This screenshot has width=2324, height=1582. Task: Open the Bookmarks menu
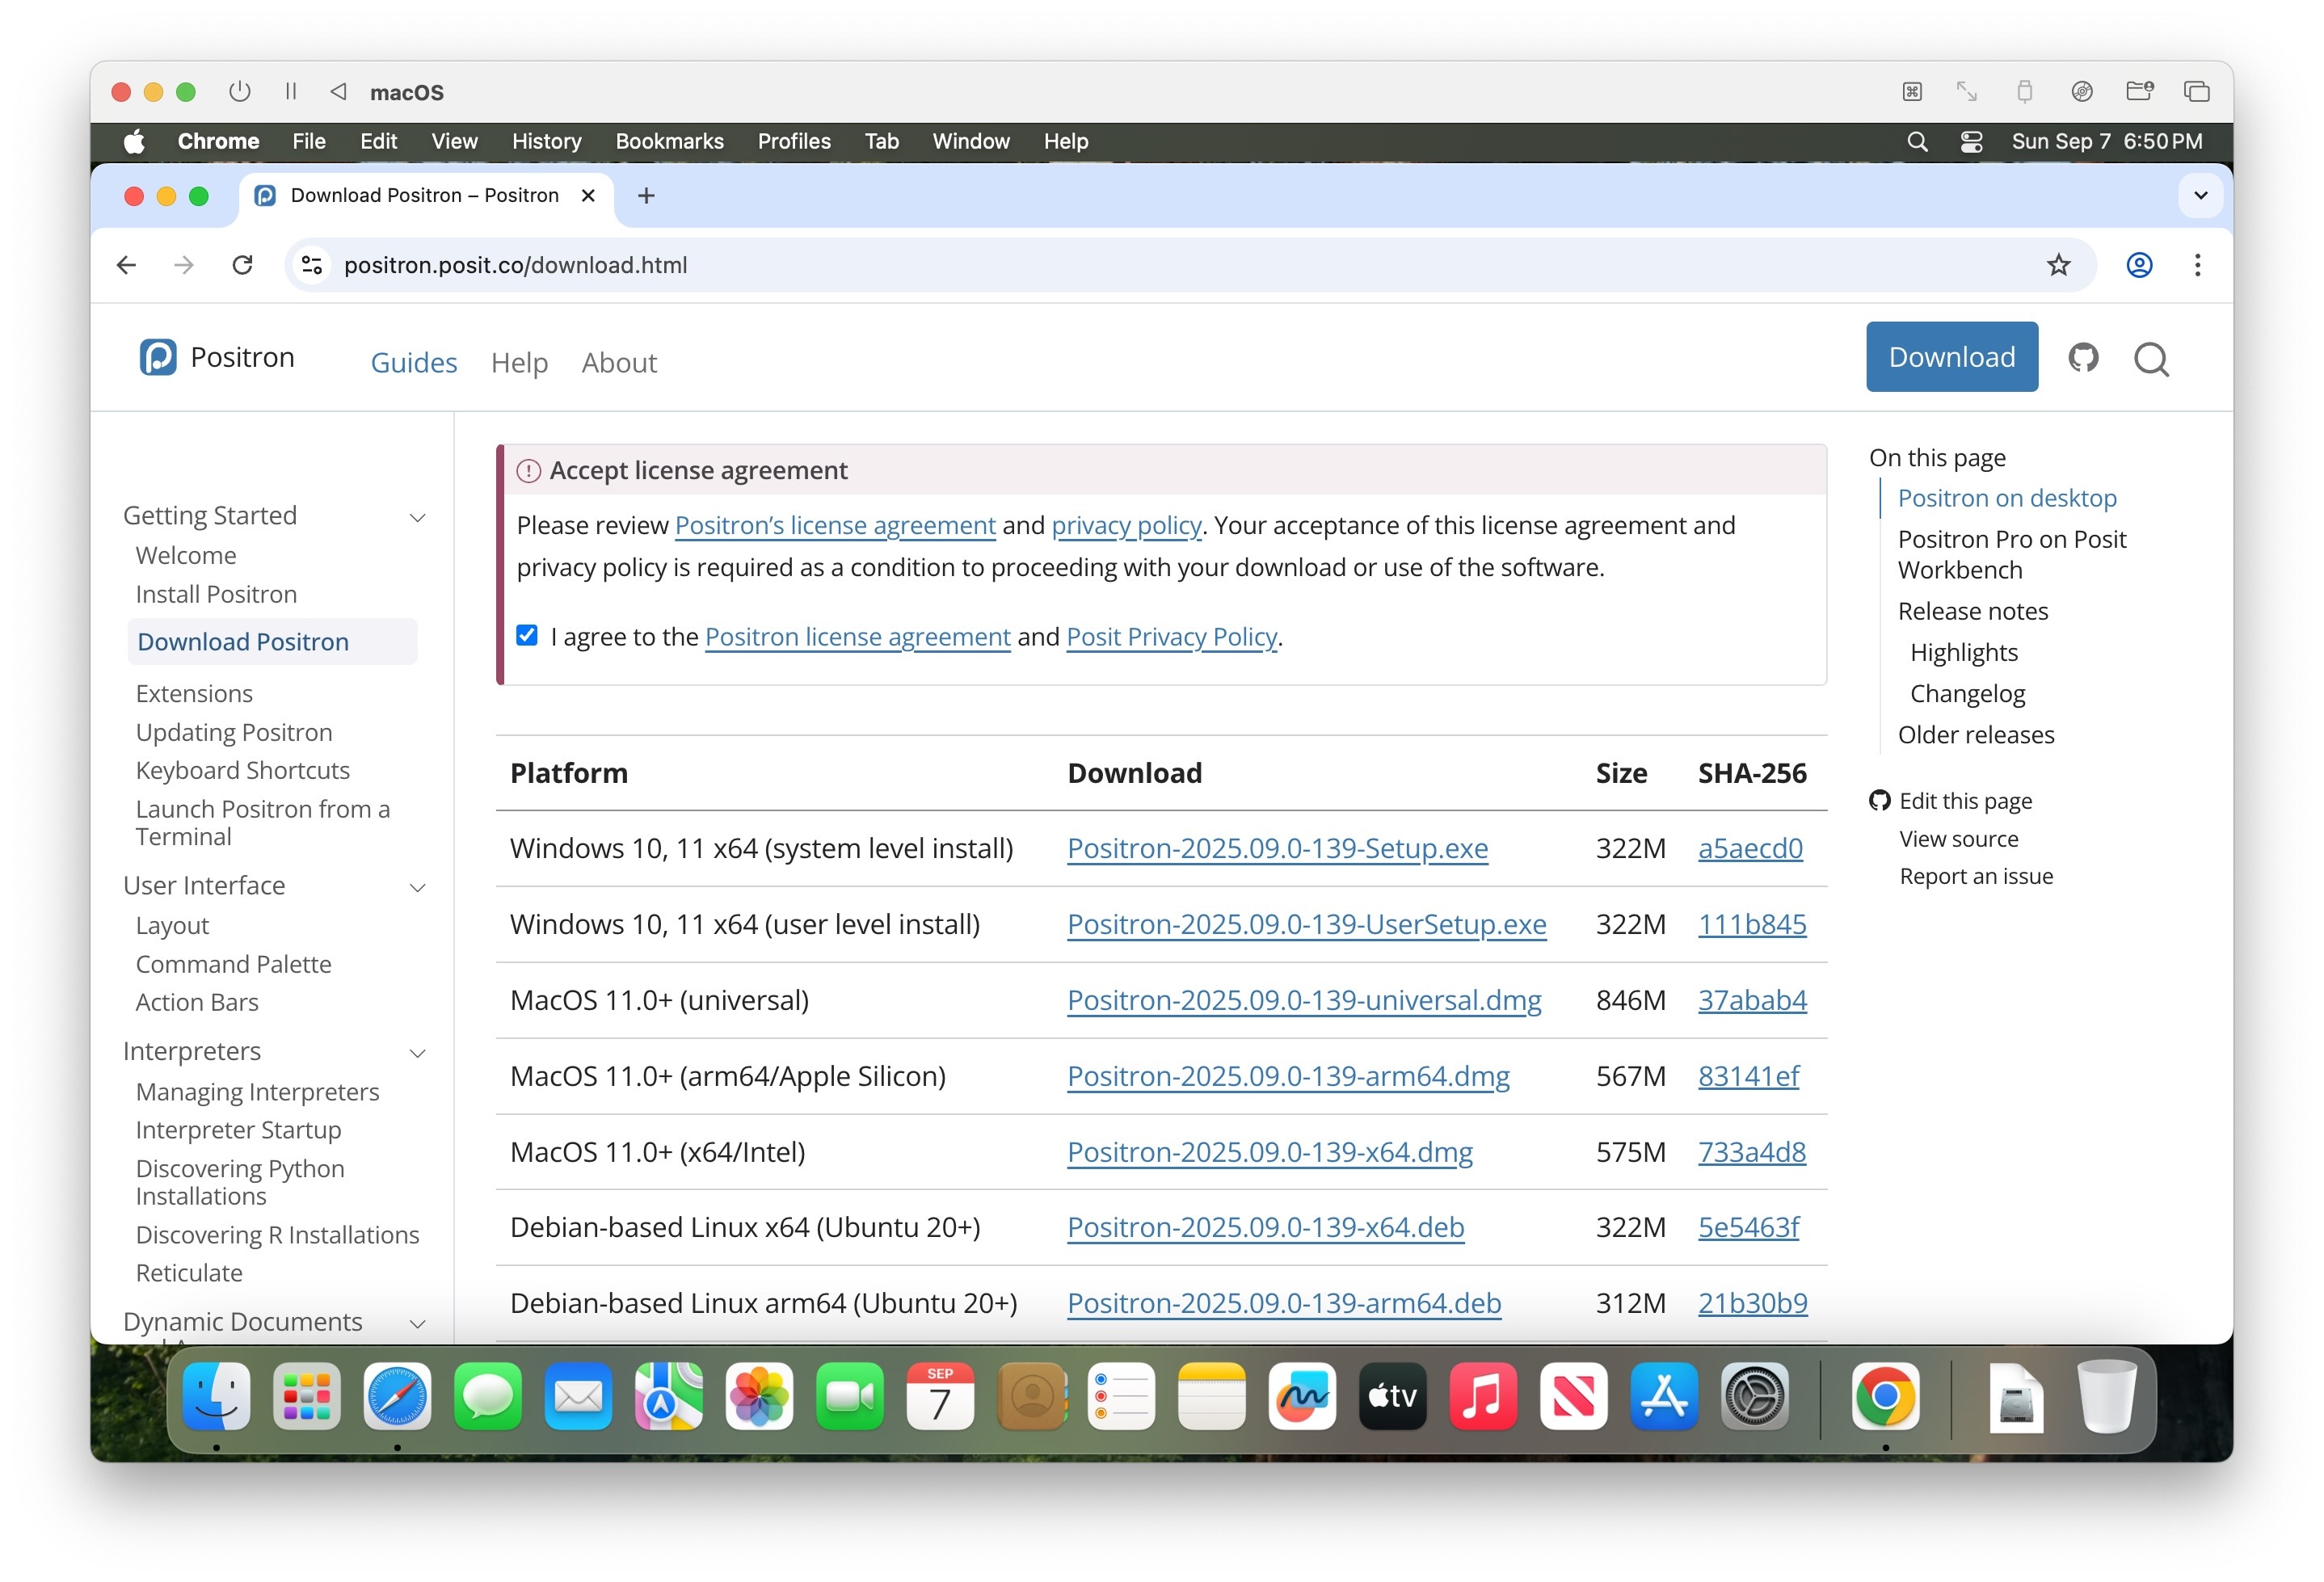(x=669, y=142)
